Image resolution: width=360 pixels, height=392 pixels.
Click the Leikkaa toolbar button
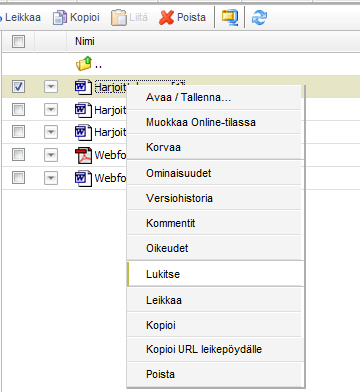point(20,17)
